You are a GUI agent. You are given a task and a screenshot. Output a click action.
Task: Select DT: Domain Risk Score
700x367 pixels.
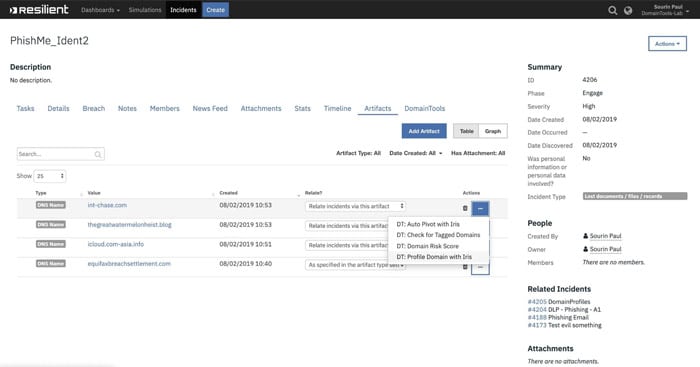click(427, 246)
